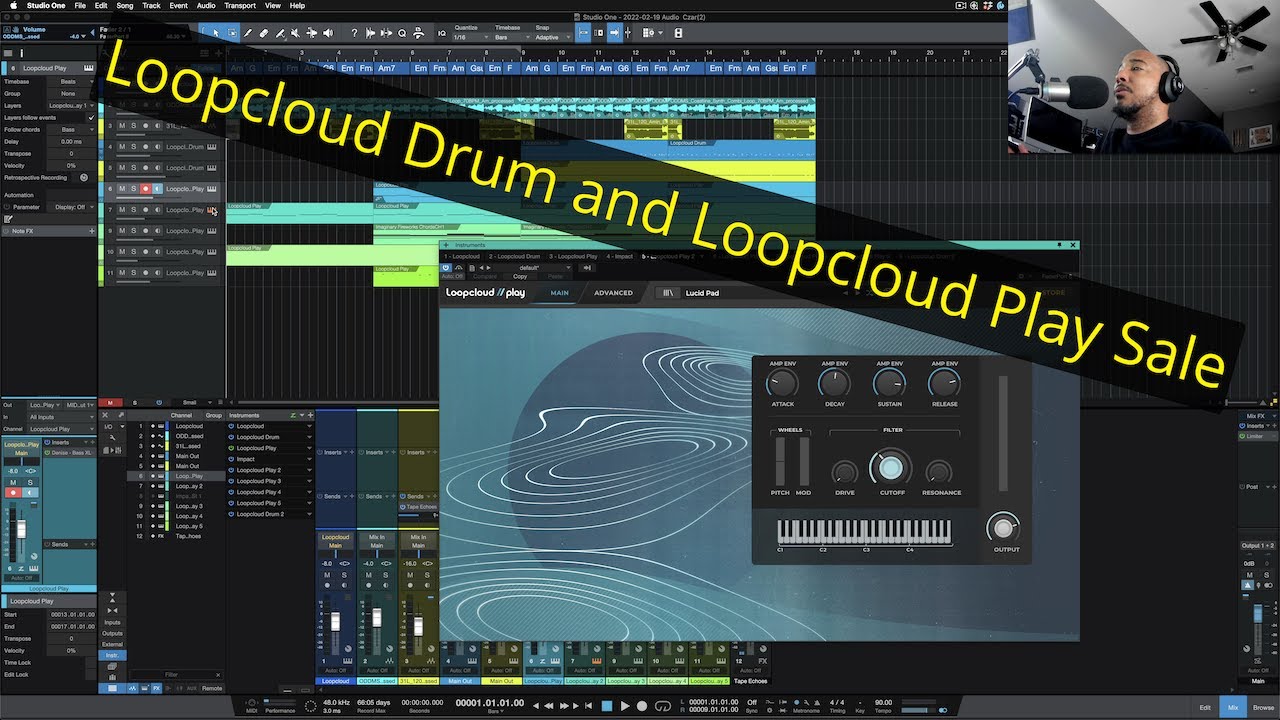Select the Mute tool

coord(297,33)
